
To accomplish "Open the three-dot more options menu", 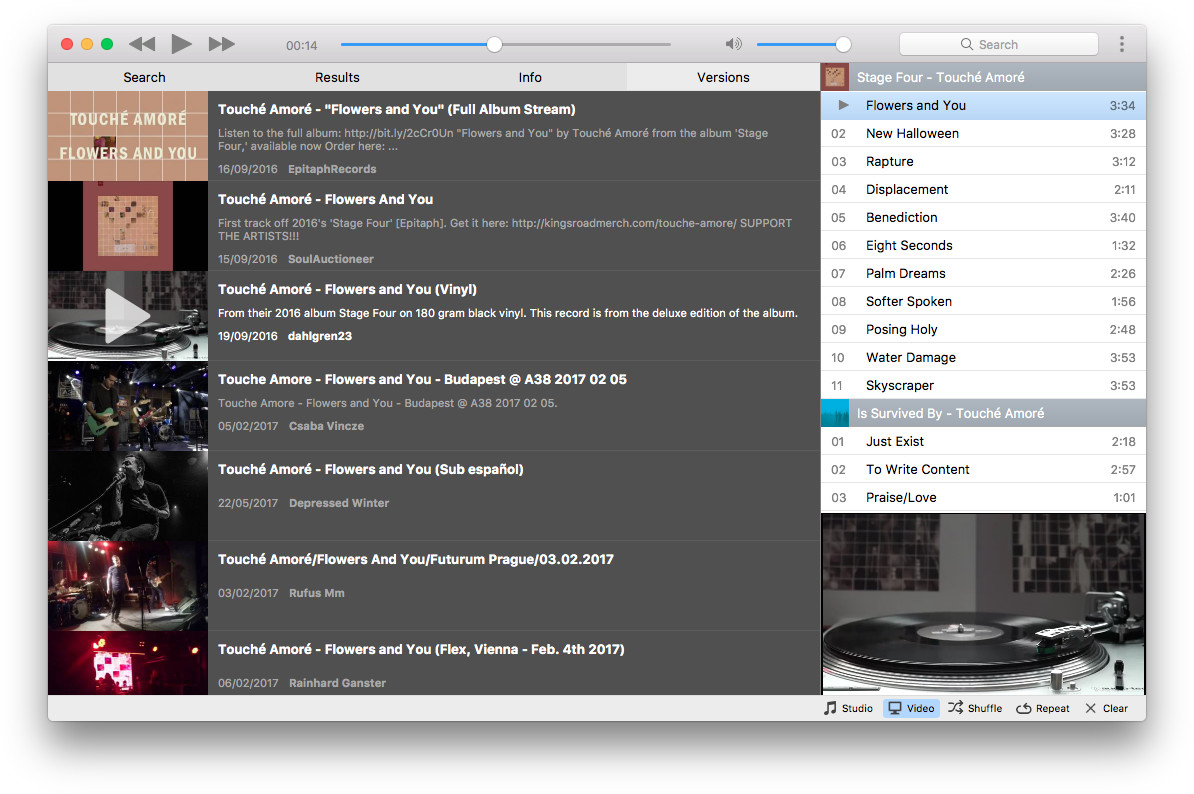I will click(1122, 44).
